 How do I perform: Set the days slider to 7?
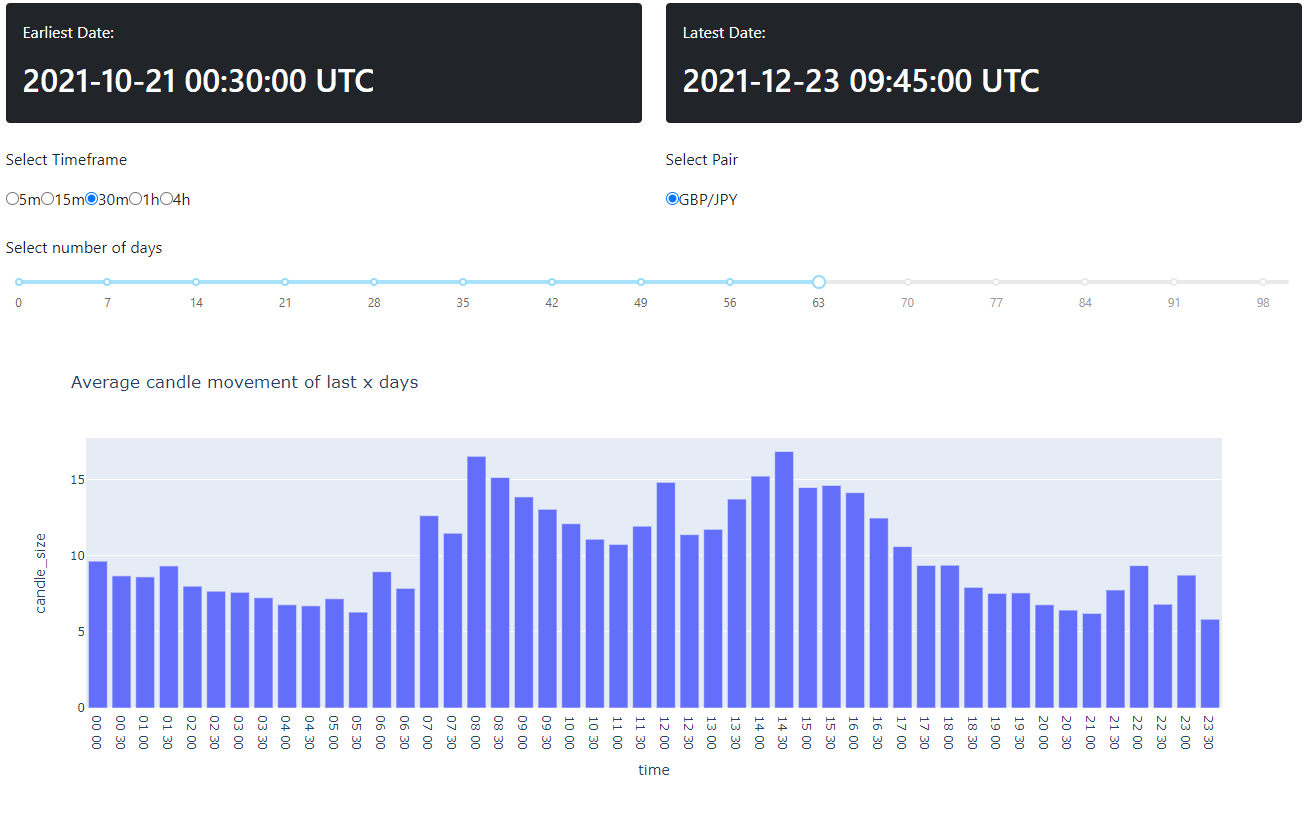tap(107, 282)
